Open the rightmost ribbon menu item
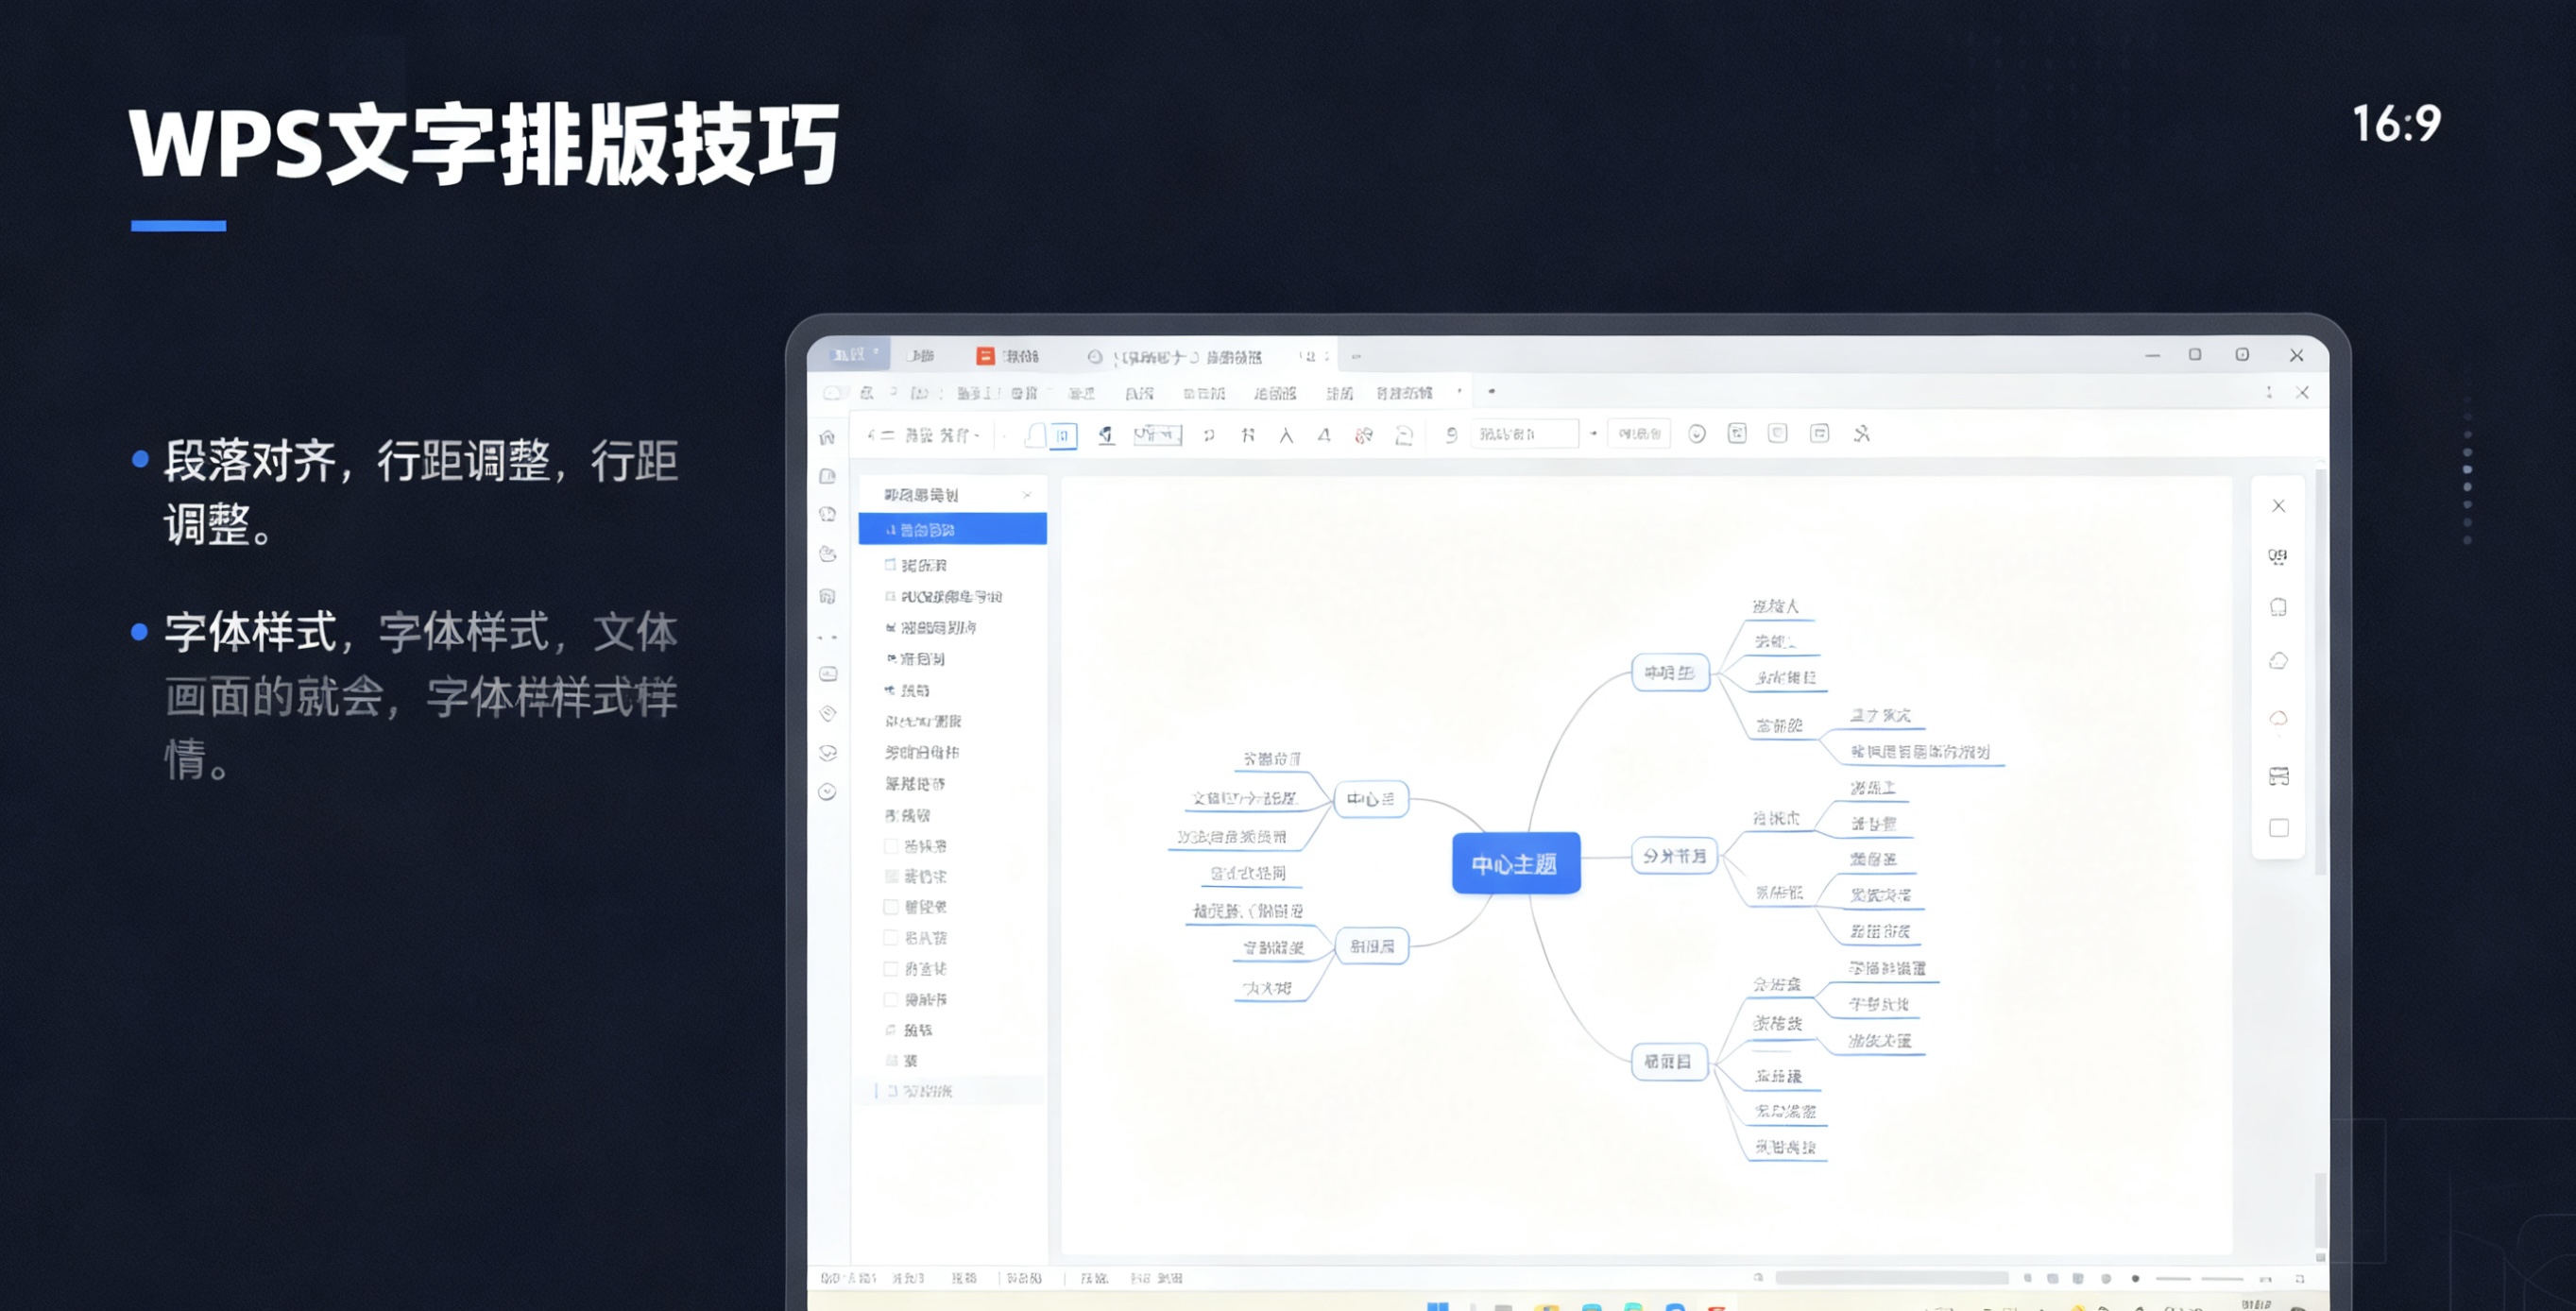The image size is (2576, 1311). click(x=1403, y=393)
